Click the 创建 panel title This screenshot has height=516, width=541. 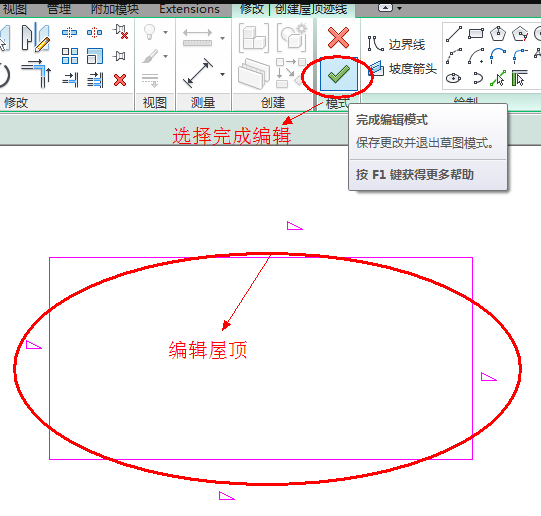[273, 102]
